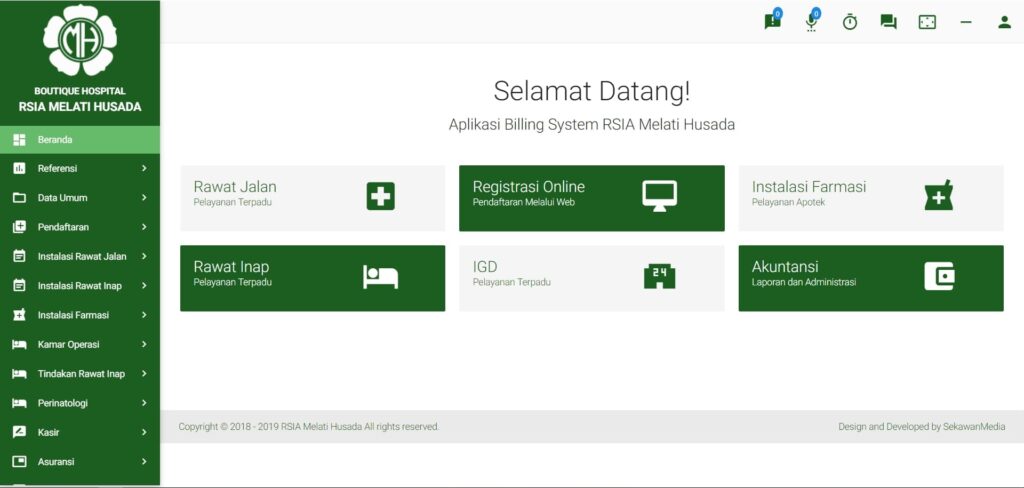
Task: Click the mortar icon on Instalasi Farmasi card
Action: tap(939, 195)
